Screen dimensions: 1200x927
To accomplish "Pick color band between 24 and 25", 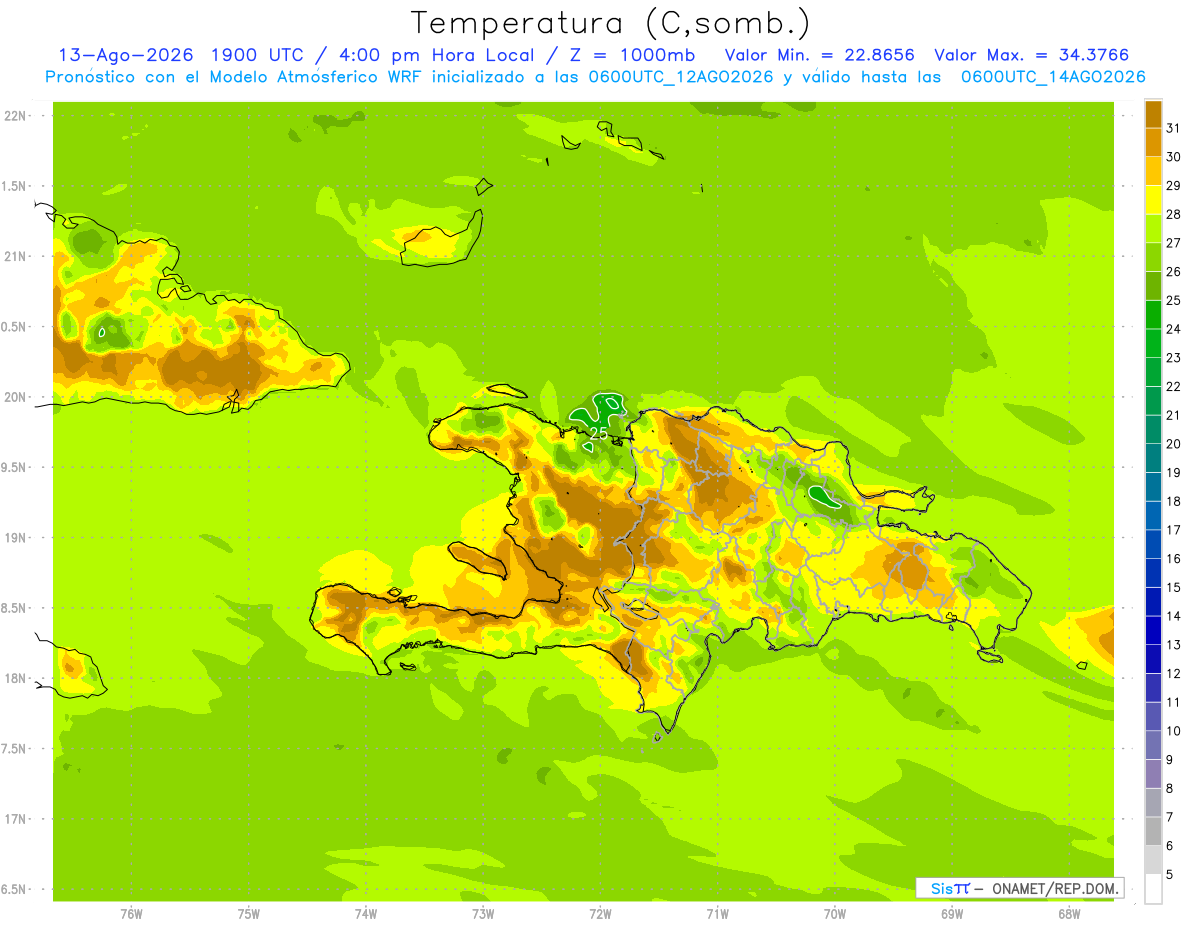I will (x=1153, y=315).
